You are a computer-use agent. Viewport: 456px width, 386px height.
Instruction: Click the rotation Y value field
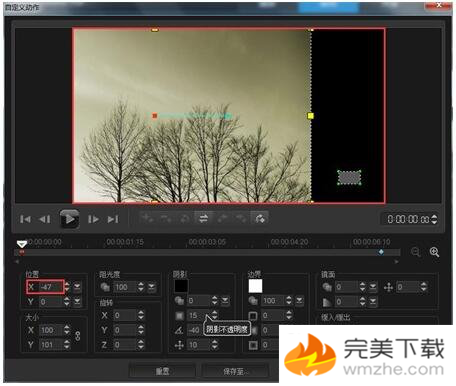point(124,330)
